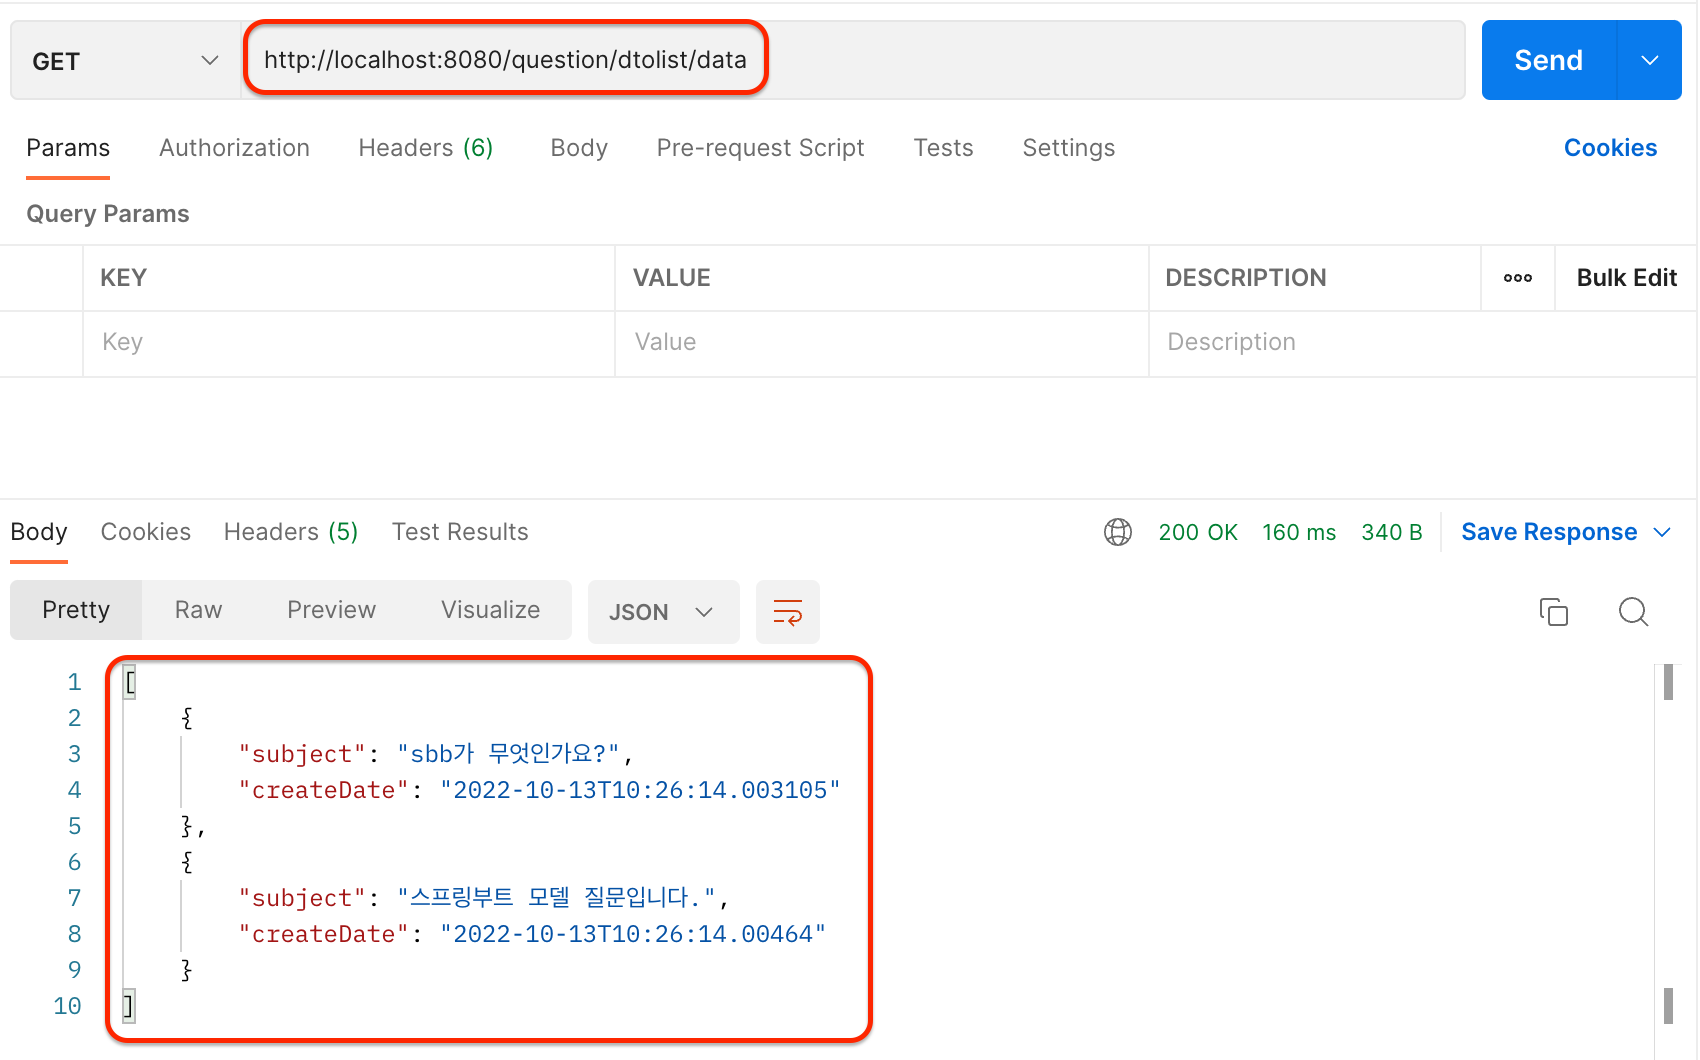Viewport: 1700px width, 1060px height.
Task: Click the 340 B response size
Action: click(1391, 532)
